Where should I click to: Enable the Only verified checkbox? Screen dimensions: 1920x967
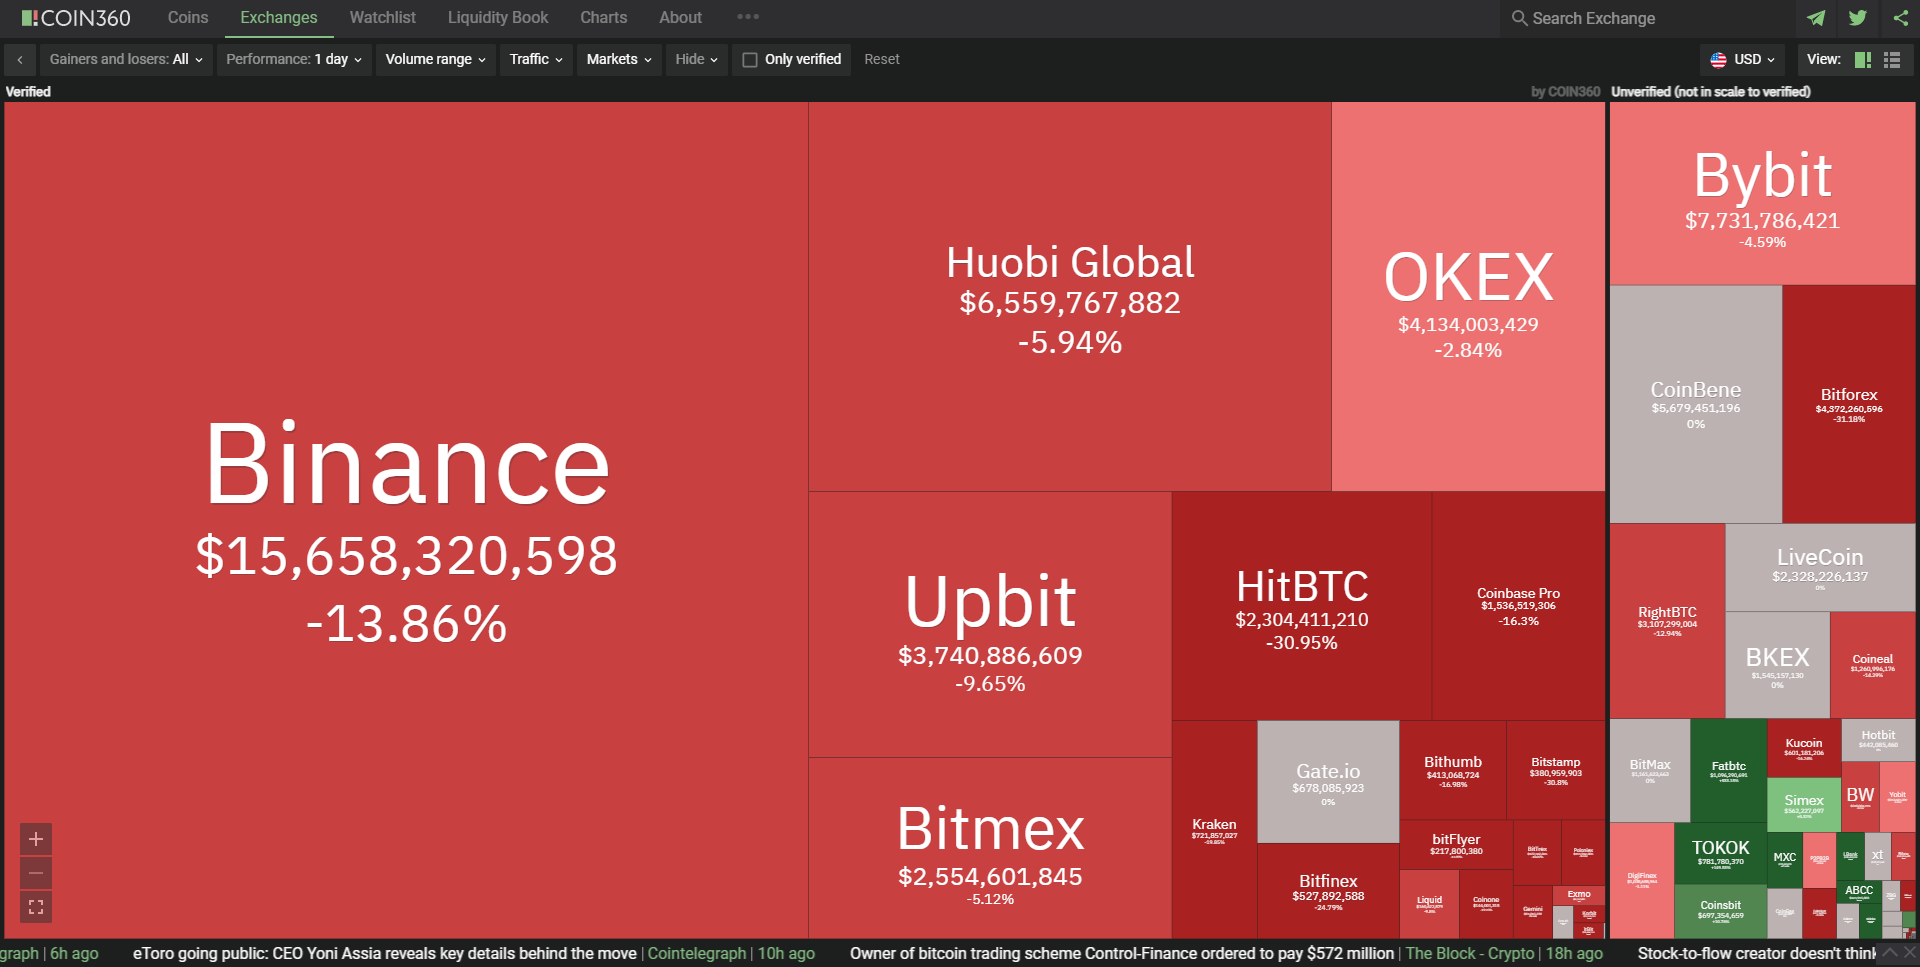(x=750, y=60)
